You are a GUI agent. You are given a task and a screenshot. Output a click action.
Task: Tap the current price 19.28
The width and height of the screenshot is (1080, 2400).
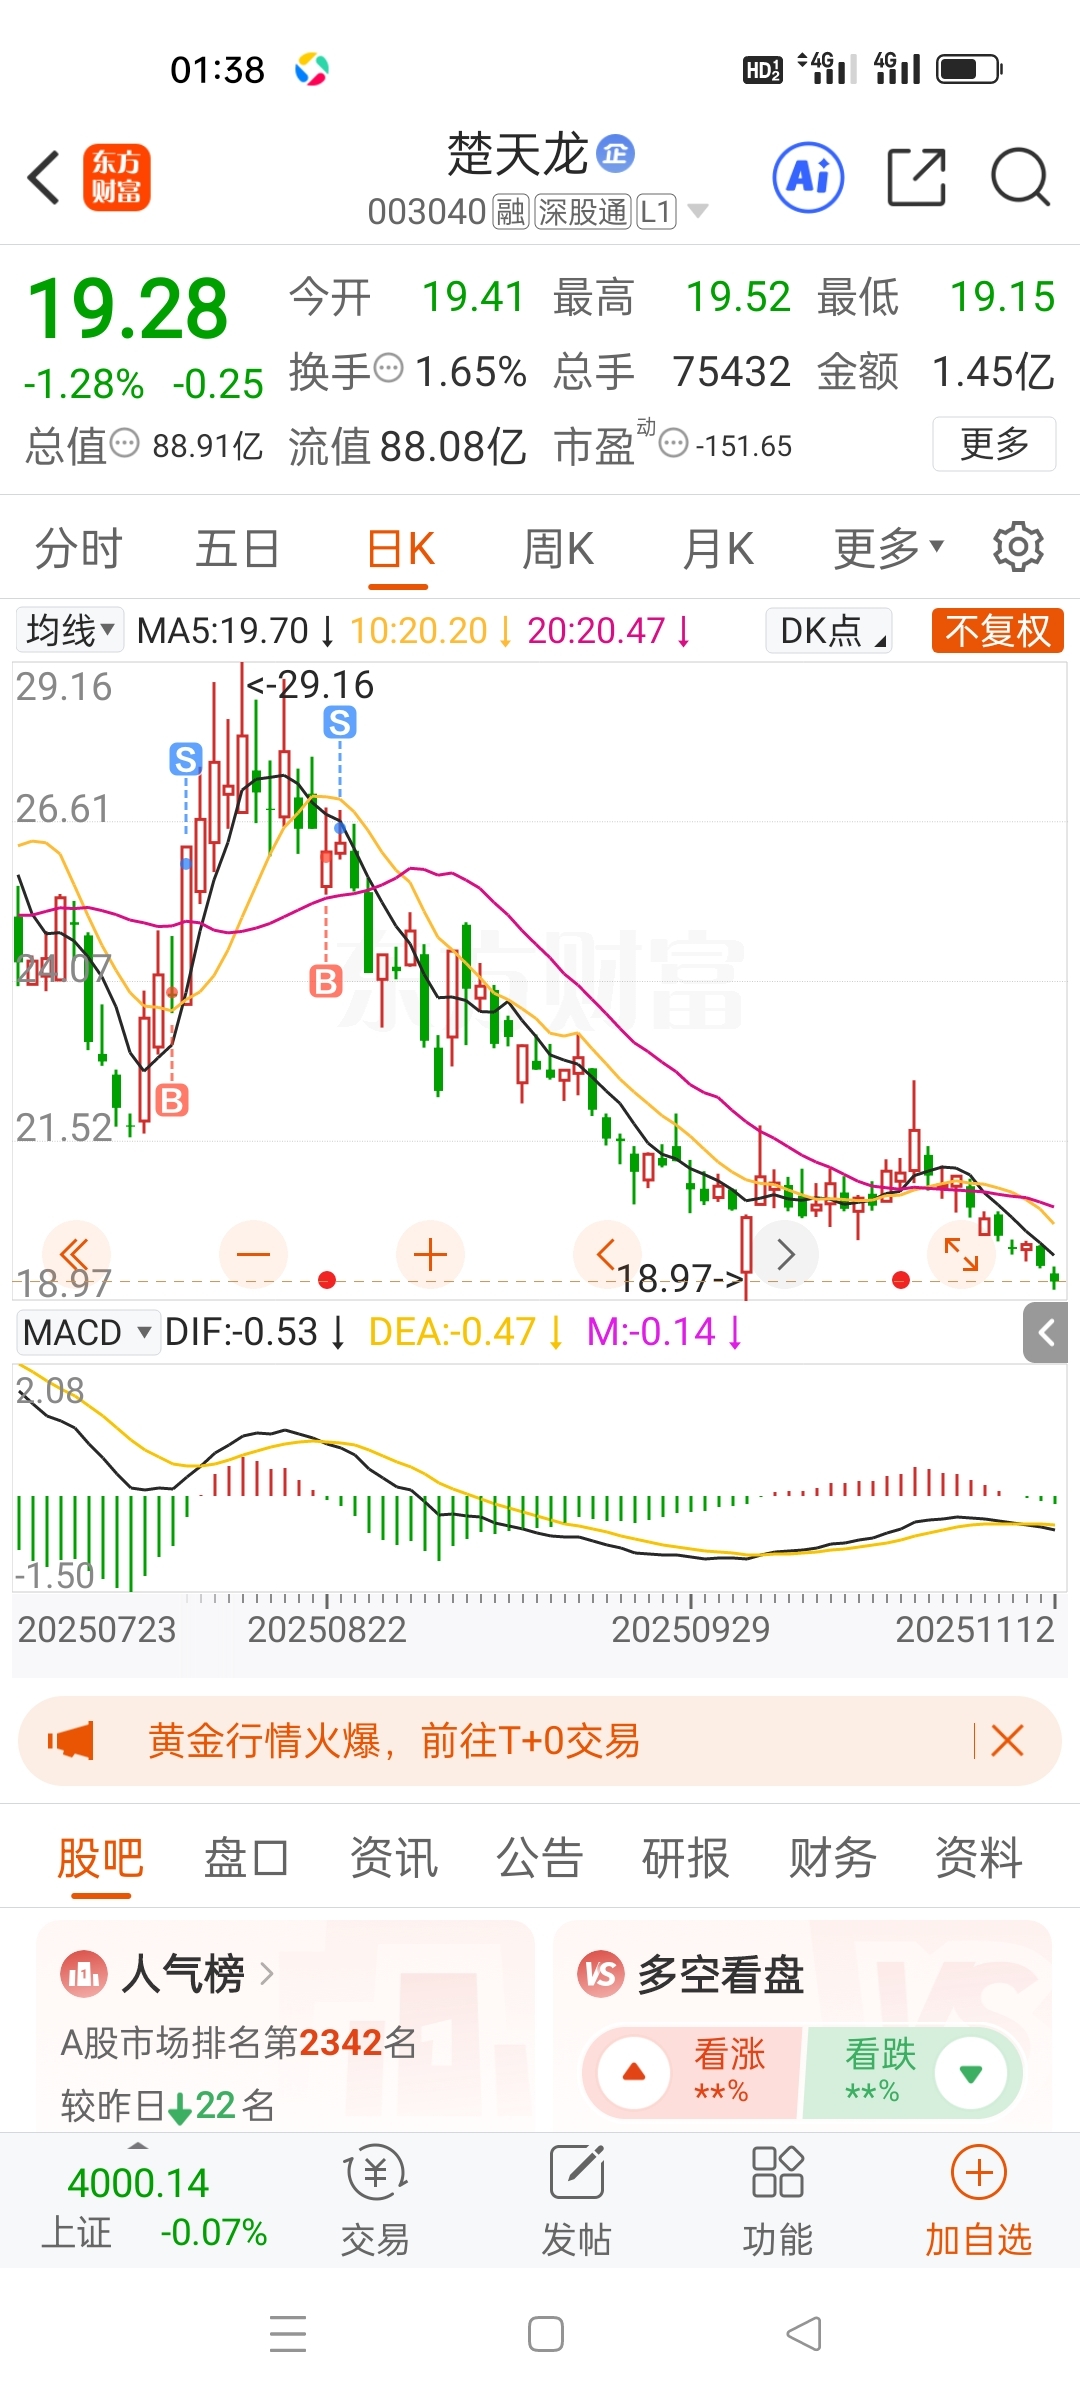pos(128,309)
